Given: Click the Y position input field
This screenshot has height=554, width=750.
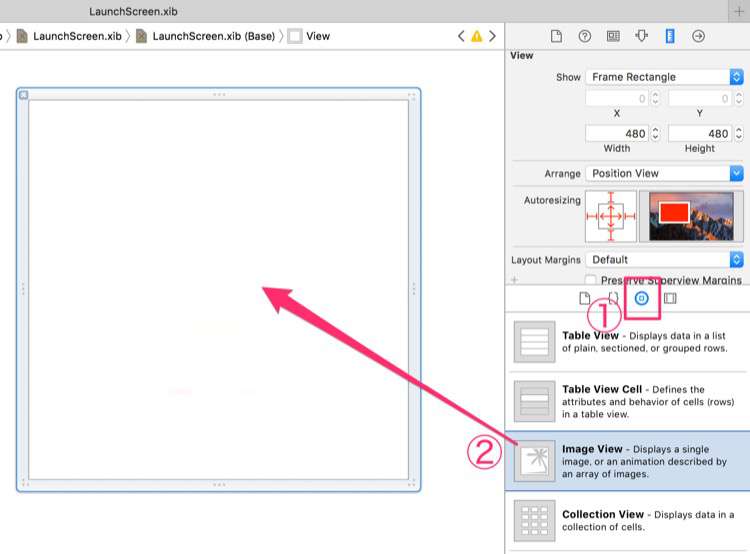Looking at the screenshot, I should click(x=700, y=99).
